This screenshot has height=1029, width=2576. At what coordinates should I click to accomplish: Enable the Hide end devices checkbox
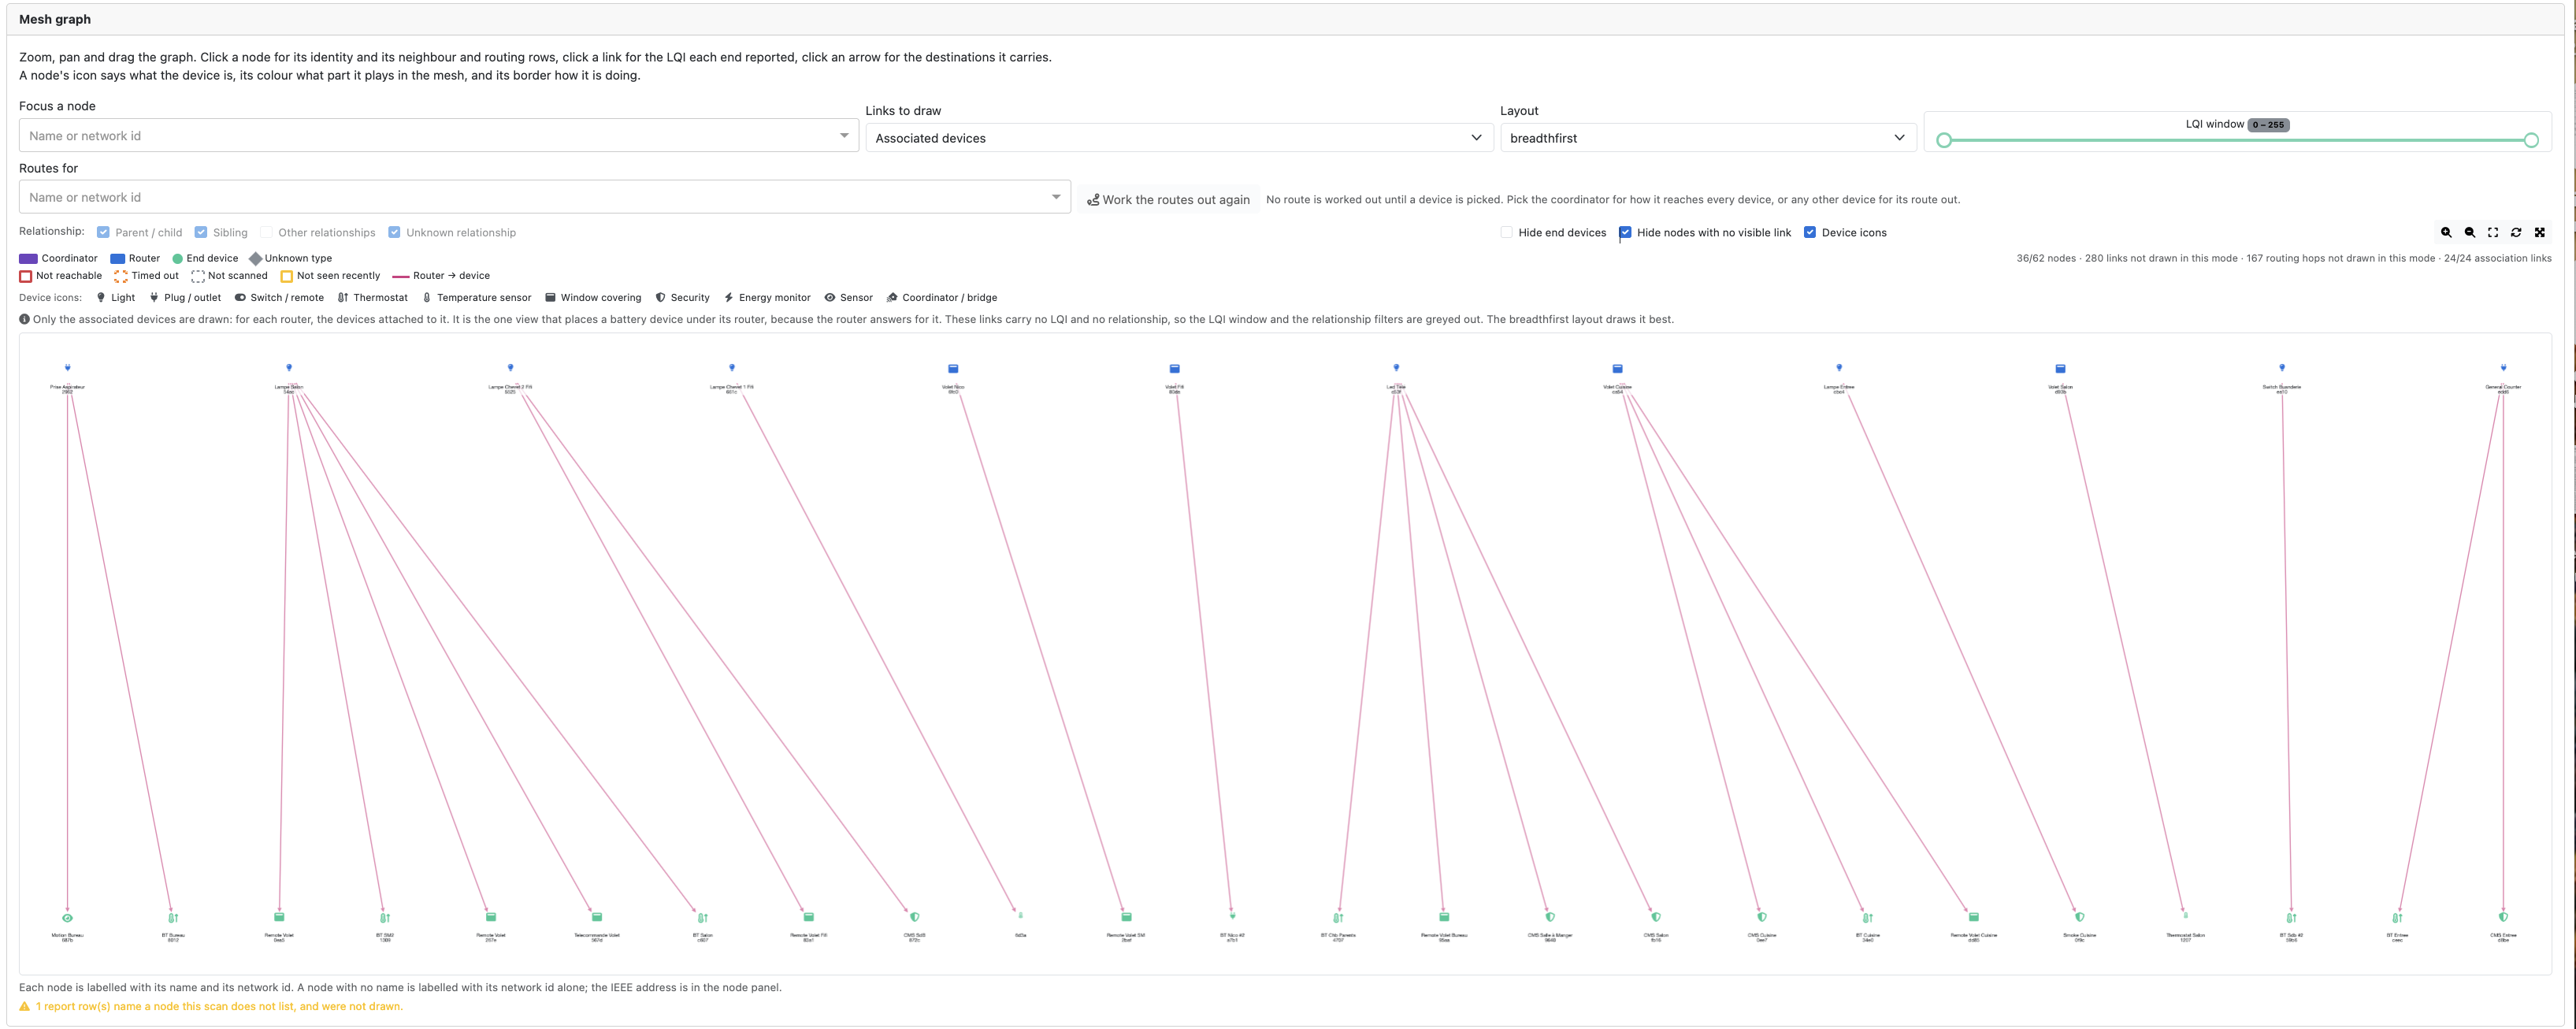coord(1506,232)
